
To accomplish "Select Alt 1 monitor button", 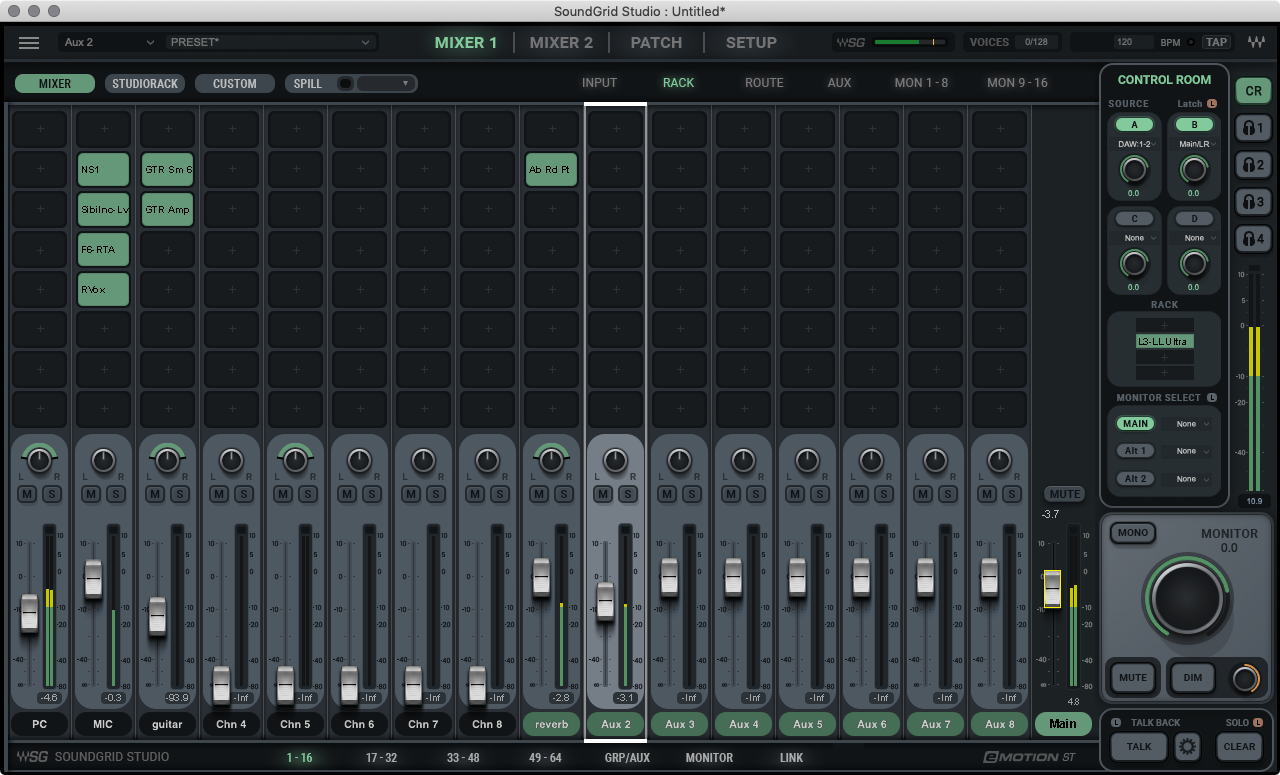I will [x=1135, y=451].
